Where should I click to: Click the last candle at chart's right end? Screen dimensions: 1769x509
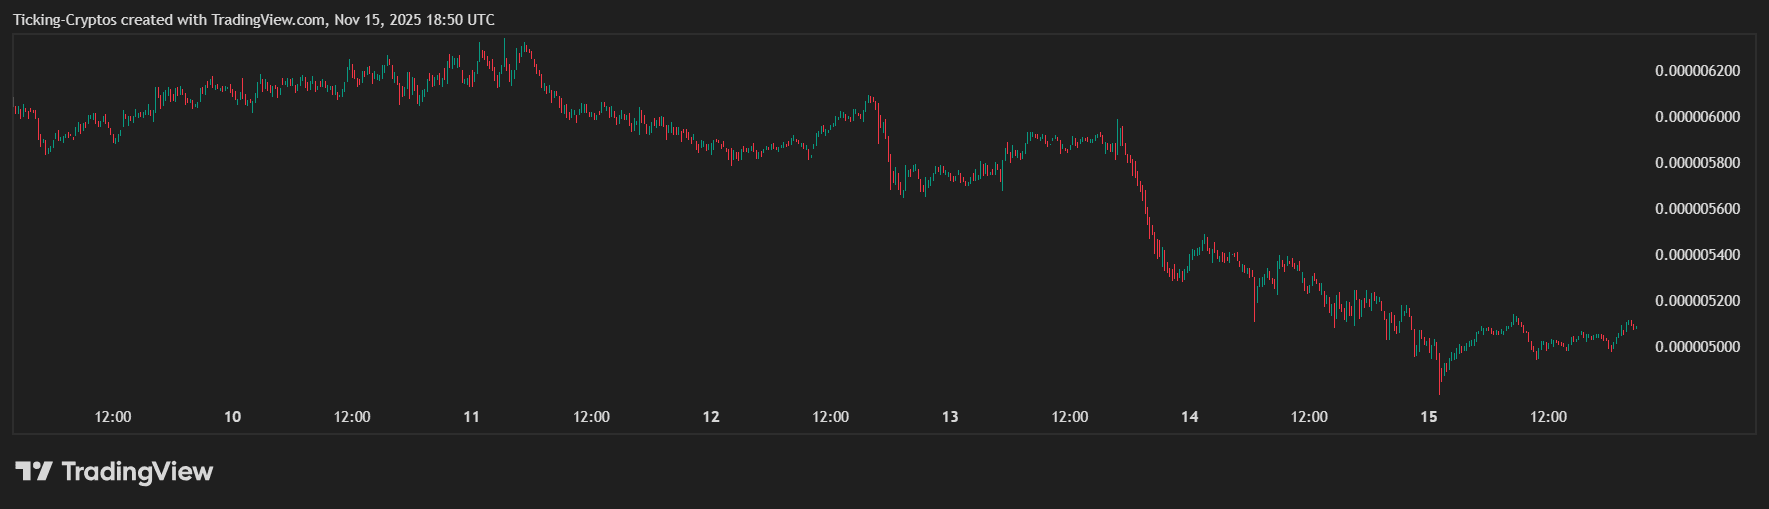coord(1635,328)
